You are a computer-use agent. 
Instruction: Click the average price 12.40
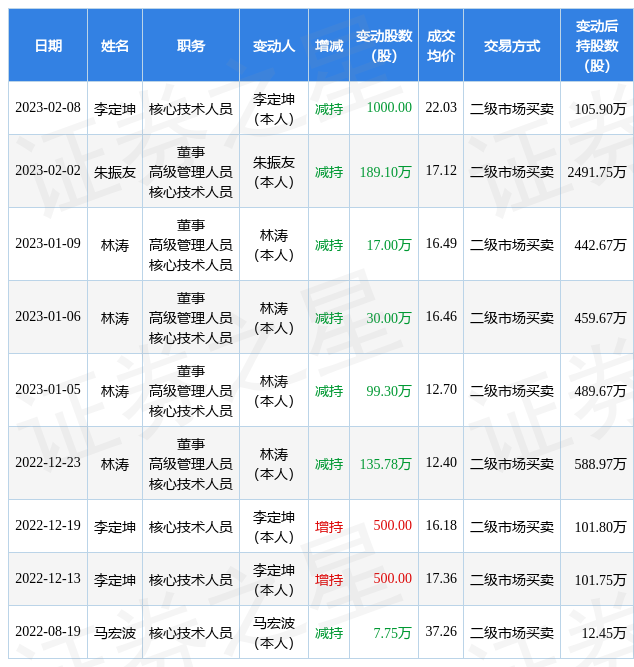pos(441,463)
